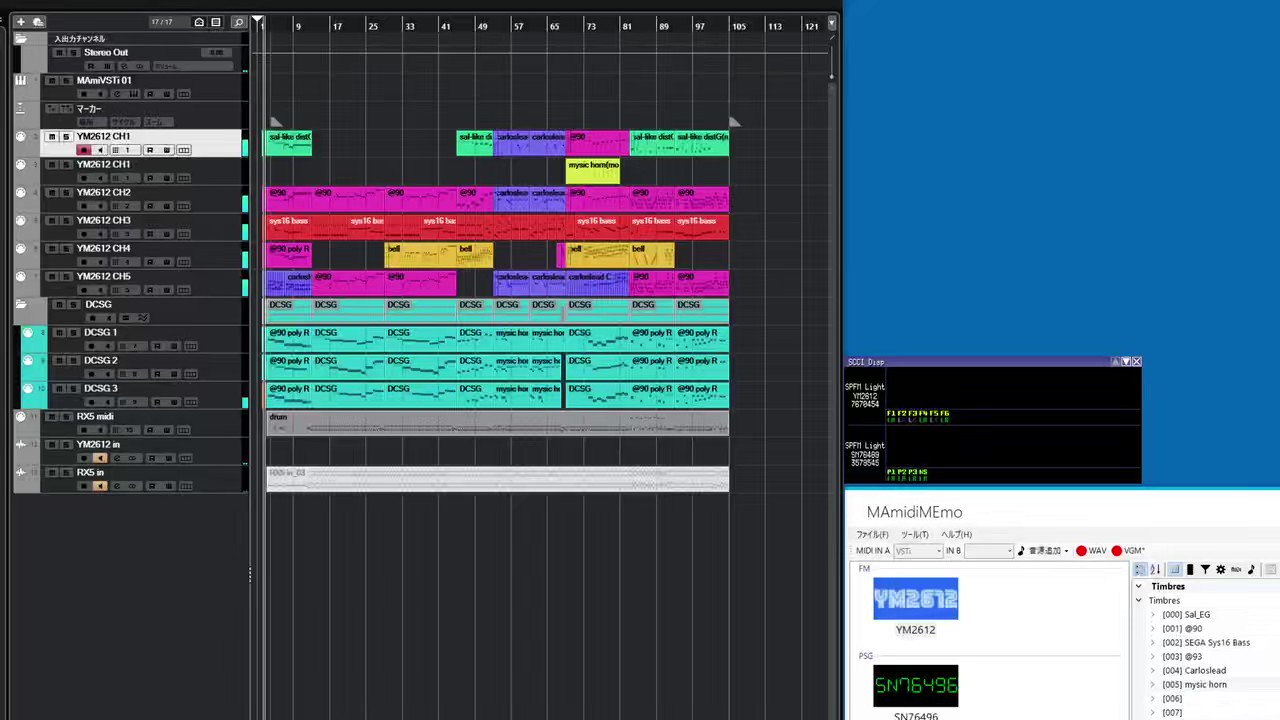The width and height of the screenshot is (1280, 720).
Task: Click the playhead cursor at ruler start
Action: point(258,20)
